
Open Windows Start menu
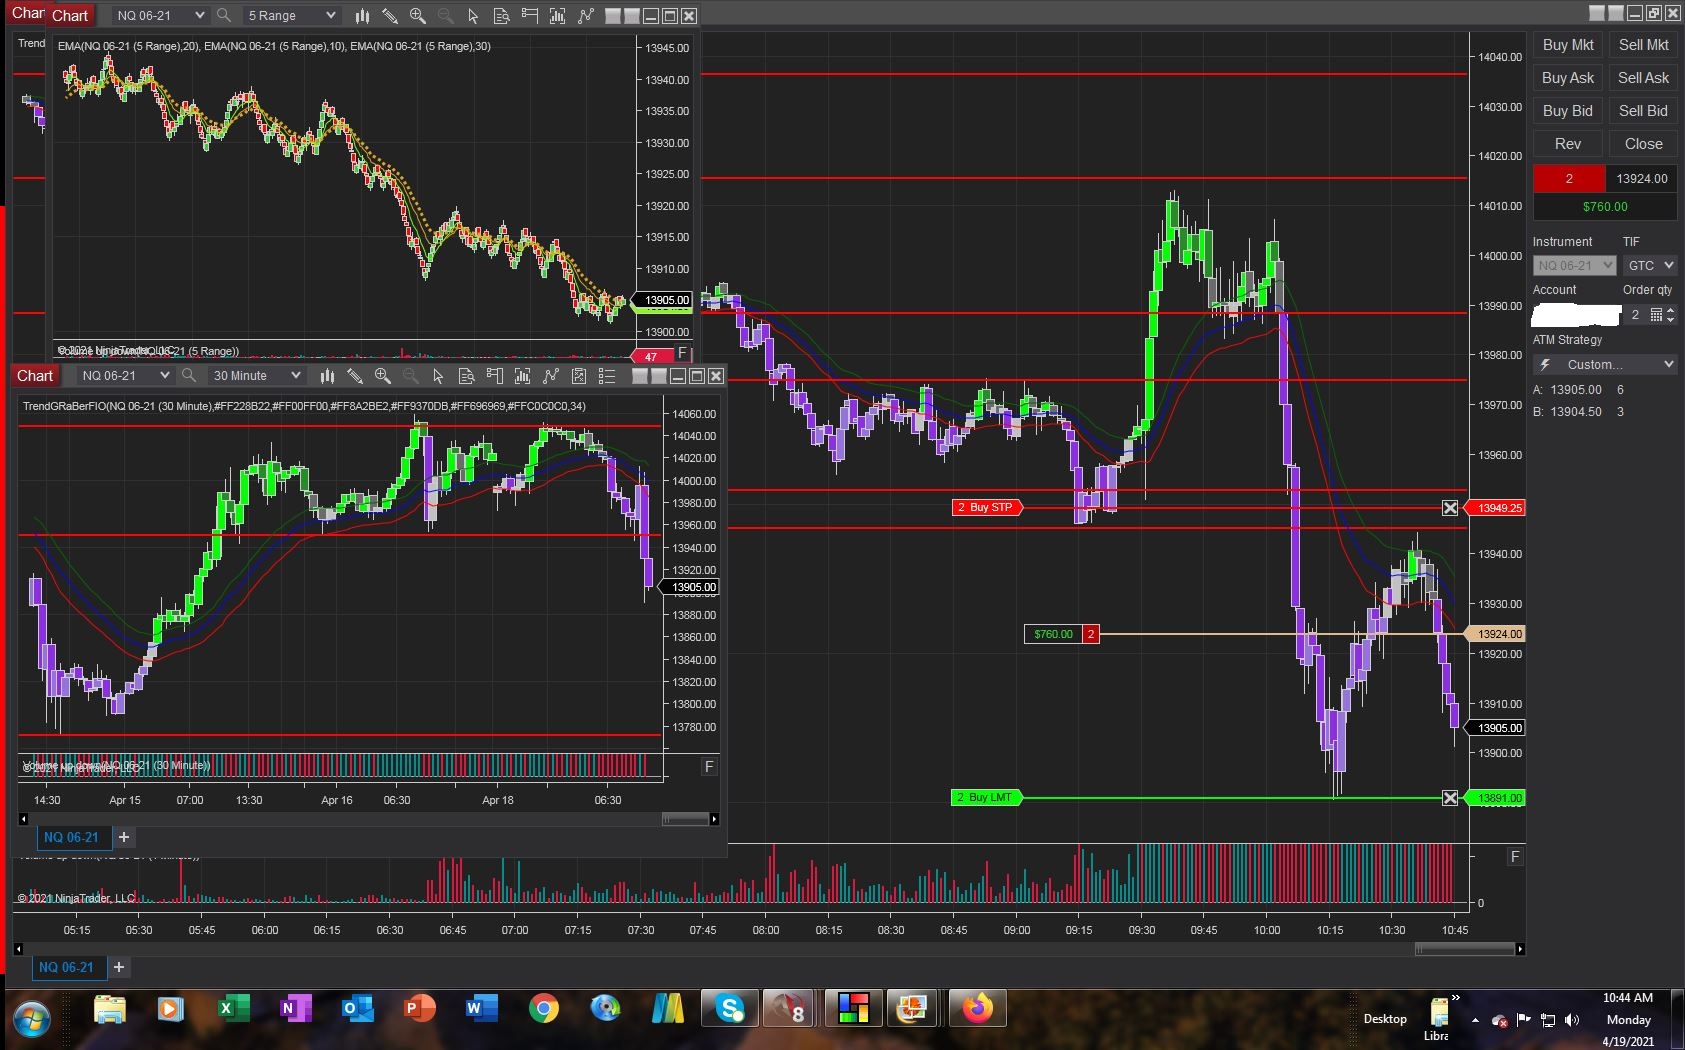(32, 1019)
